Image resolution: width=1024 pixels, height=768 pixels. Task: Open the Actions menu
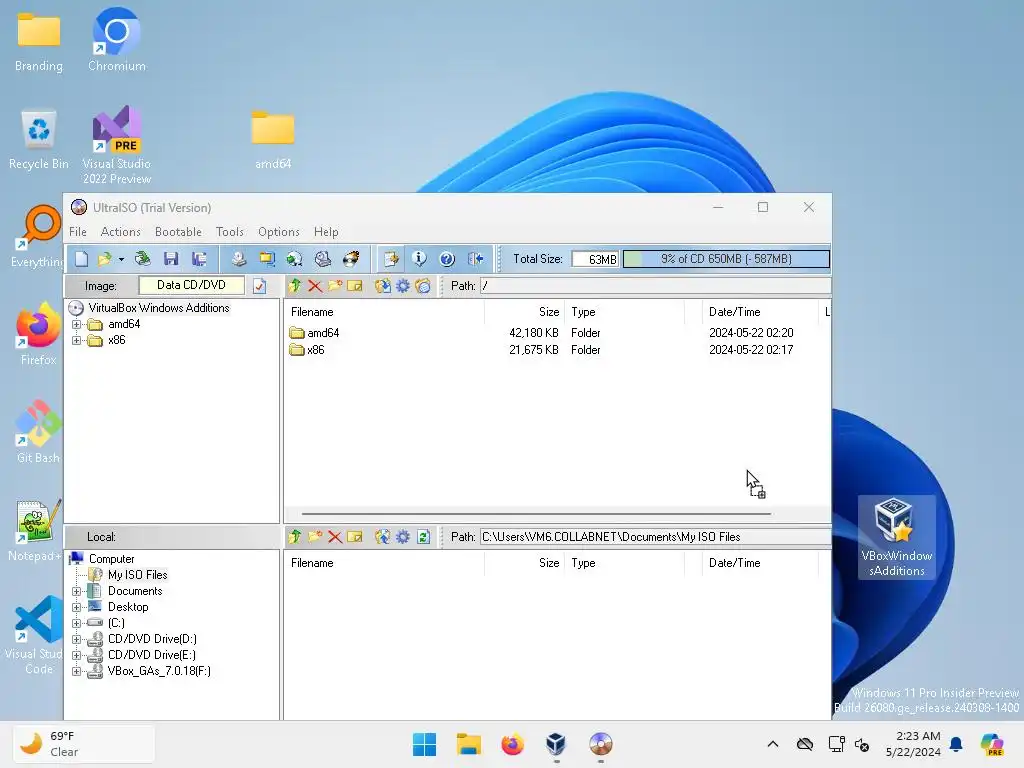click(120, 232)
